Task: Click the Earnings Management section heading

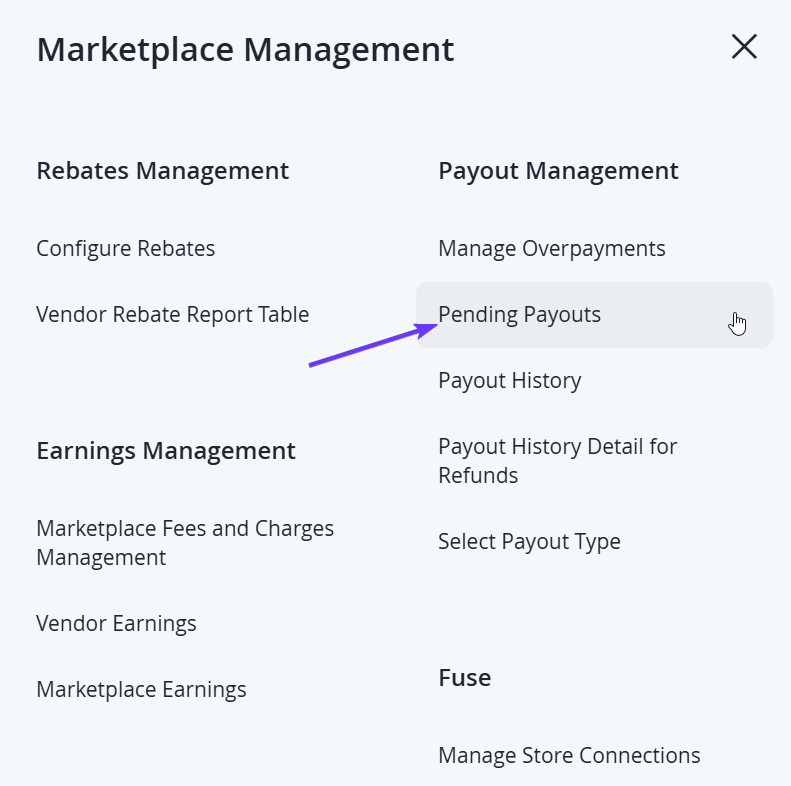Action: pos(166,451)
